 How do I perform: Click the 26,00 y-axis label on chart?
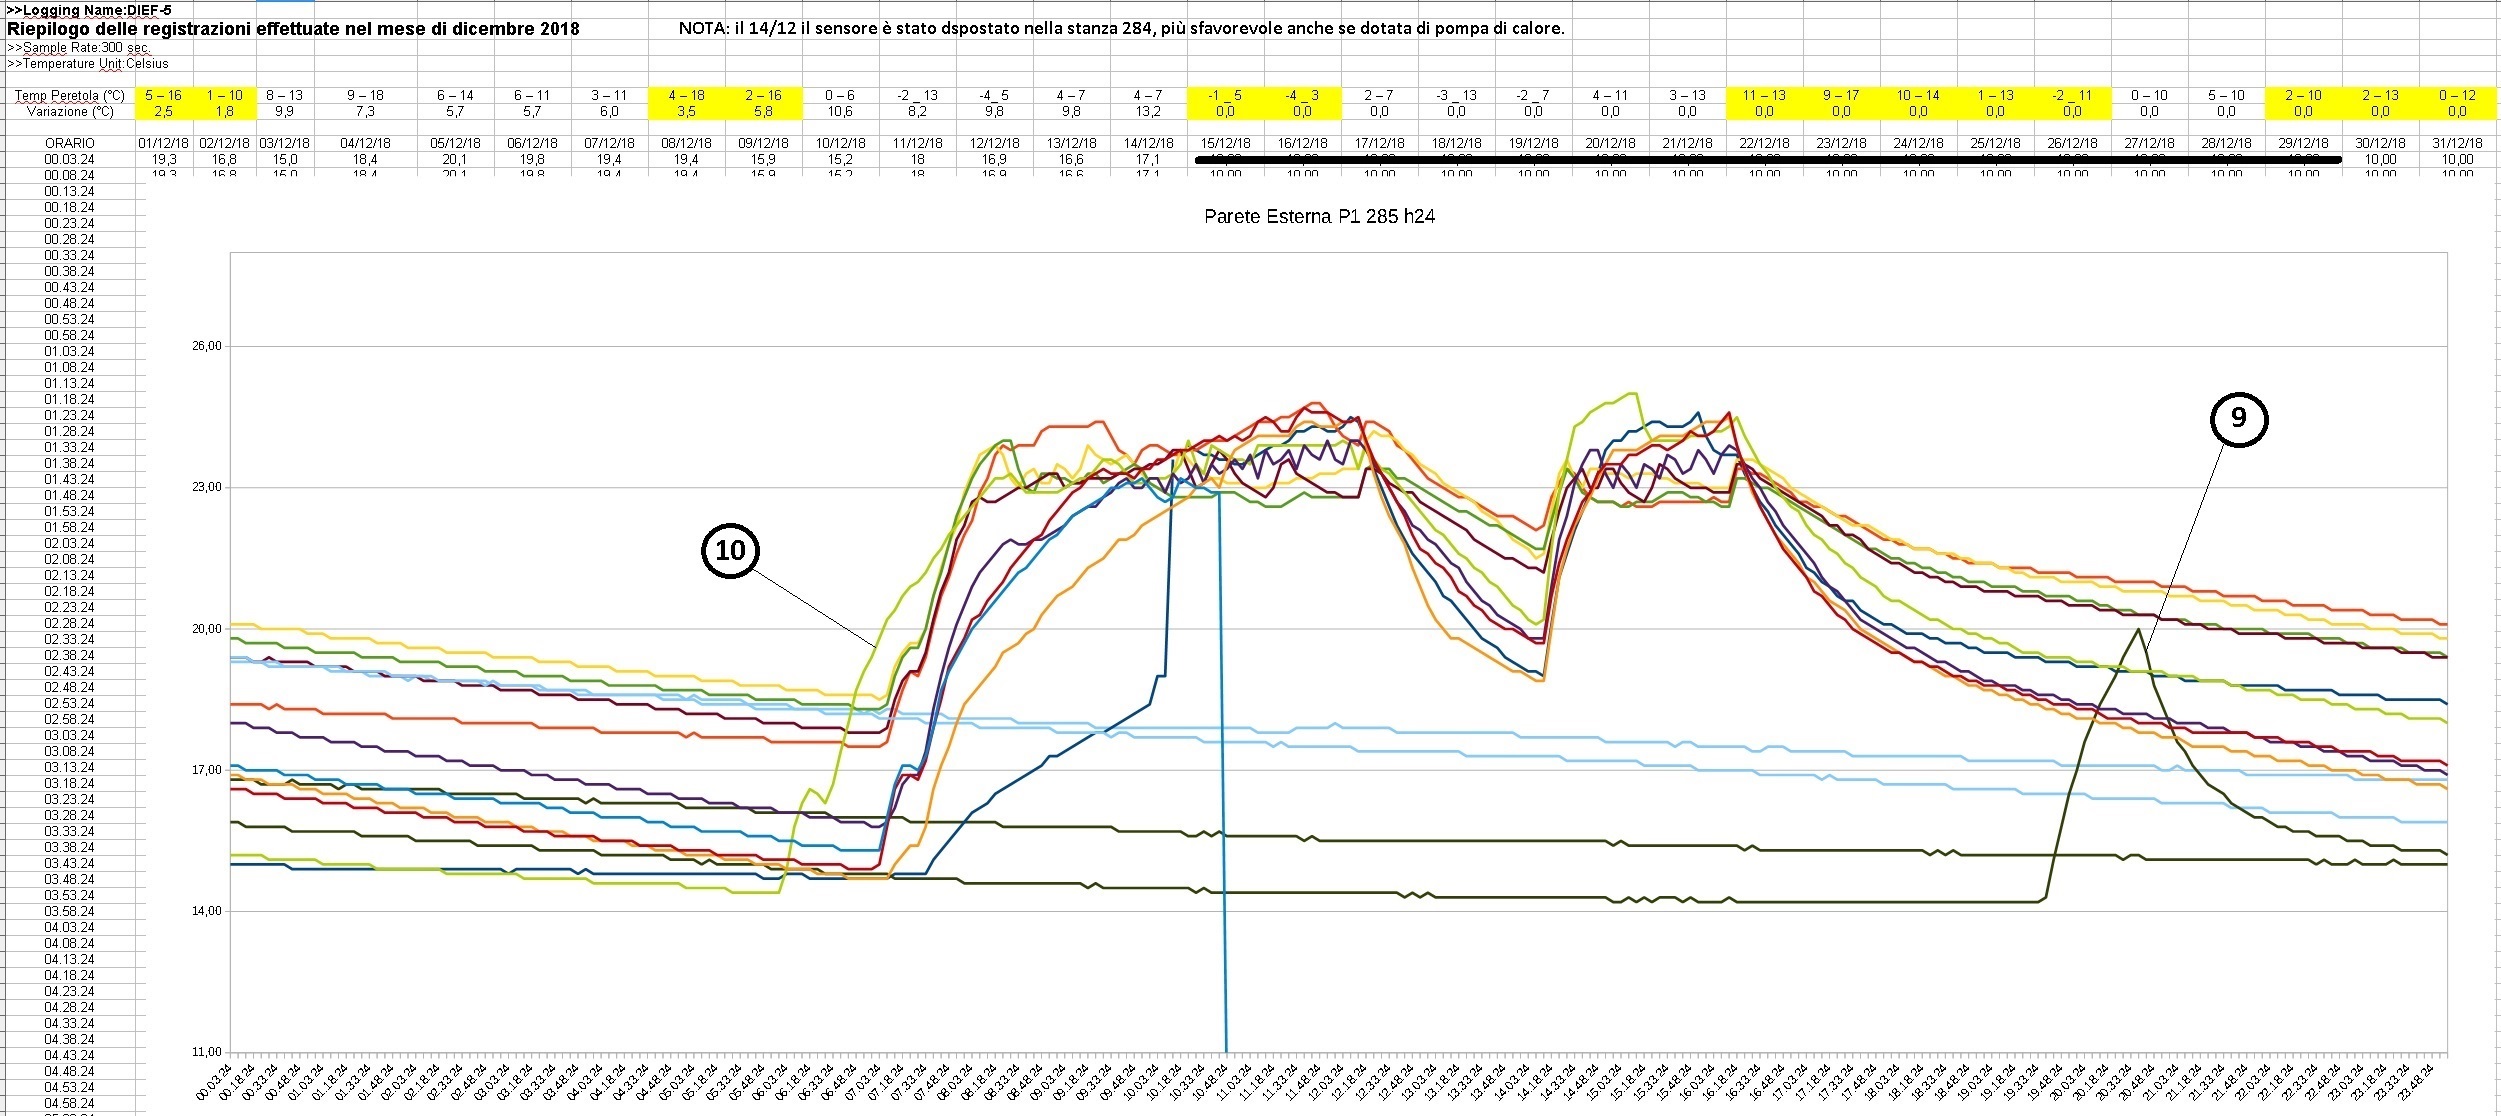207,346
